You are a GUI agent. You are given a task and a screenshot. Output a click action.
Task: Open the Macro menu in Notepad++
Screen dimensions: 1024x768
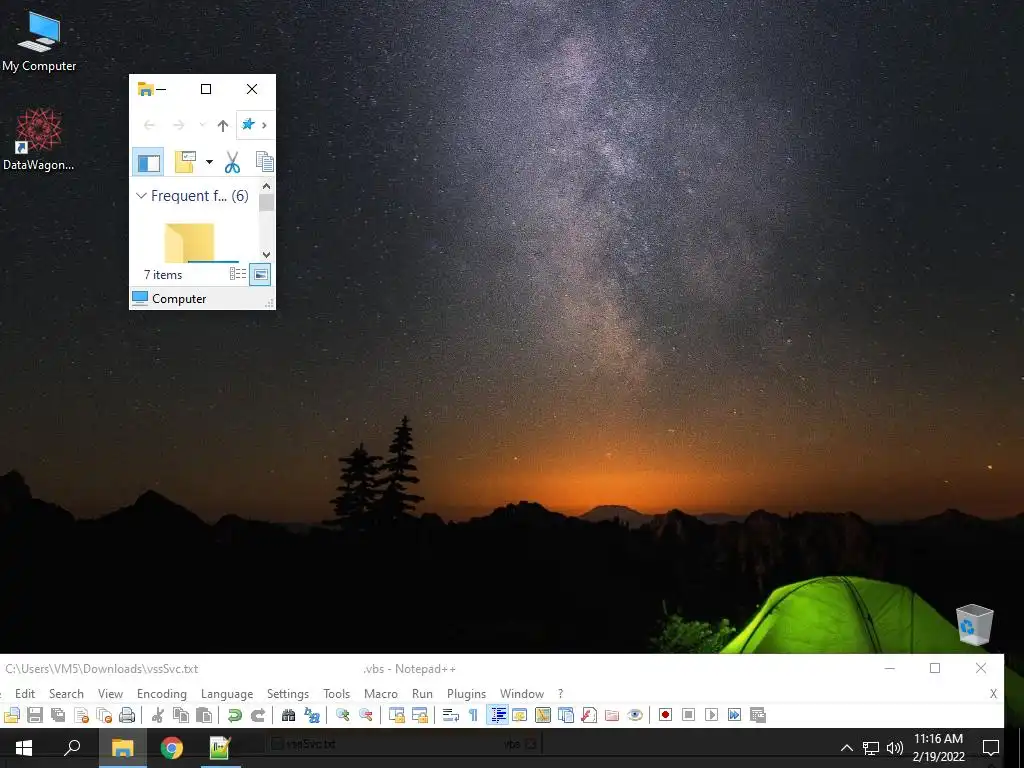click(x=381, y=694)
